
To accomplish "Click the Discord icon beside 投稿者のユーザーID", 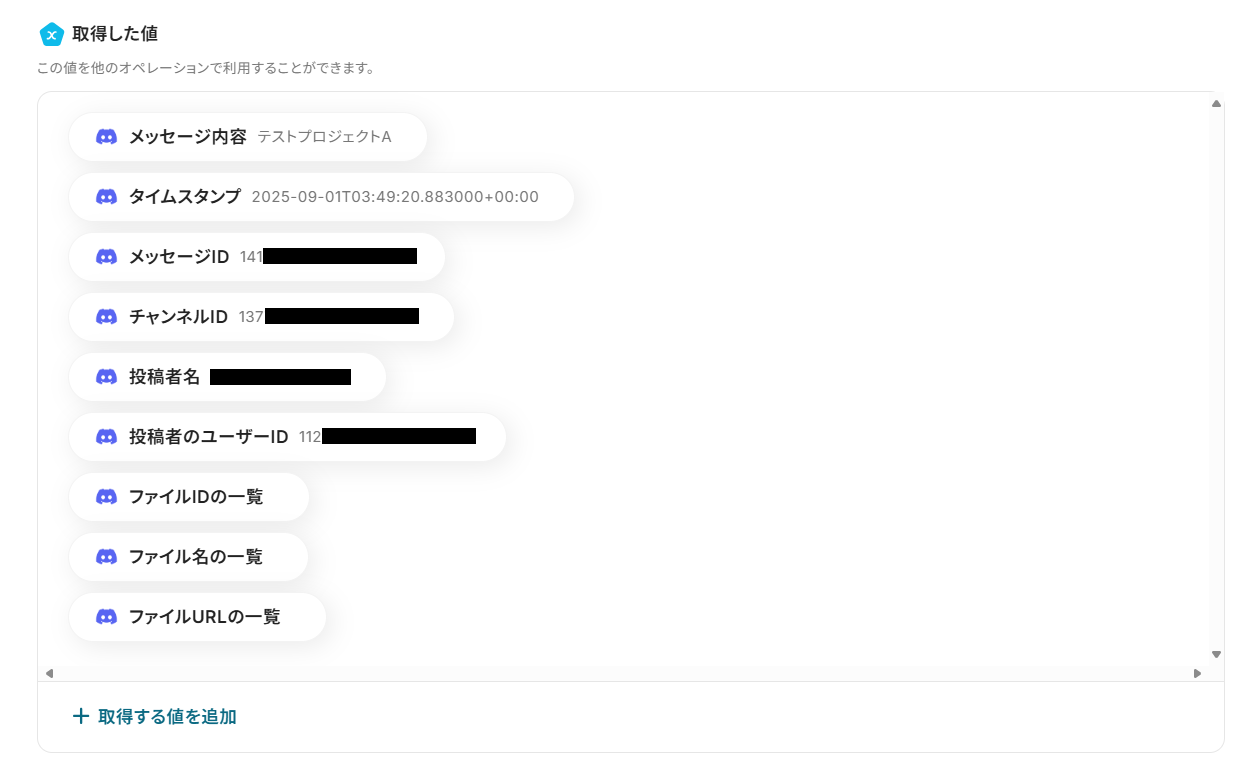I will 106,437.
